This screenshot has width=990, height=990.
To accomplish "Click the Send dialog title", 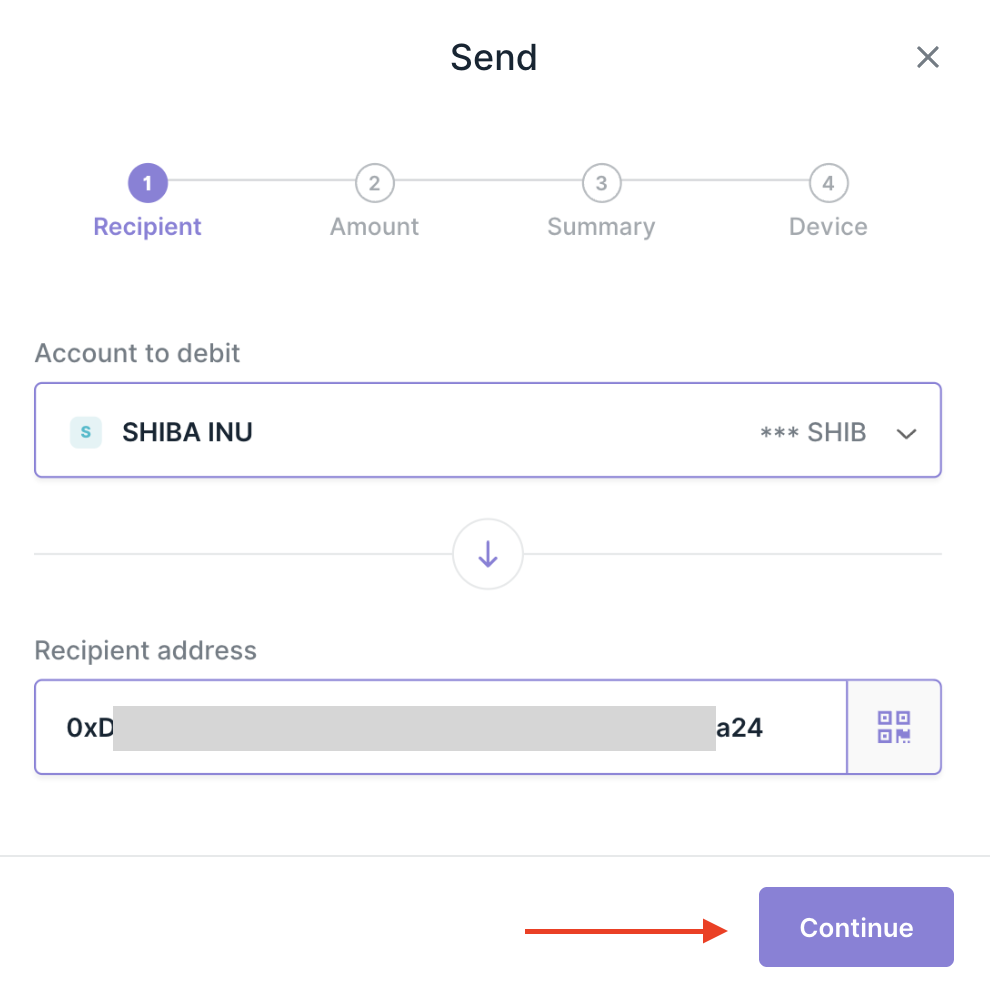I will pos(494,57).
